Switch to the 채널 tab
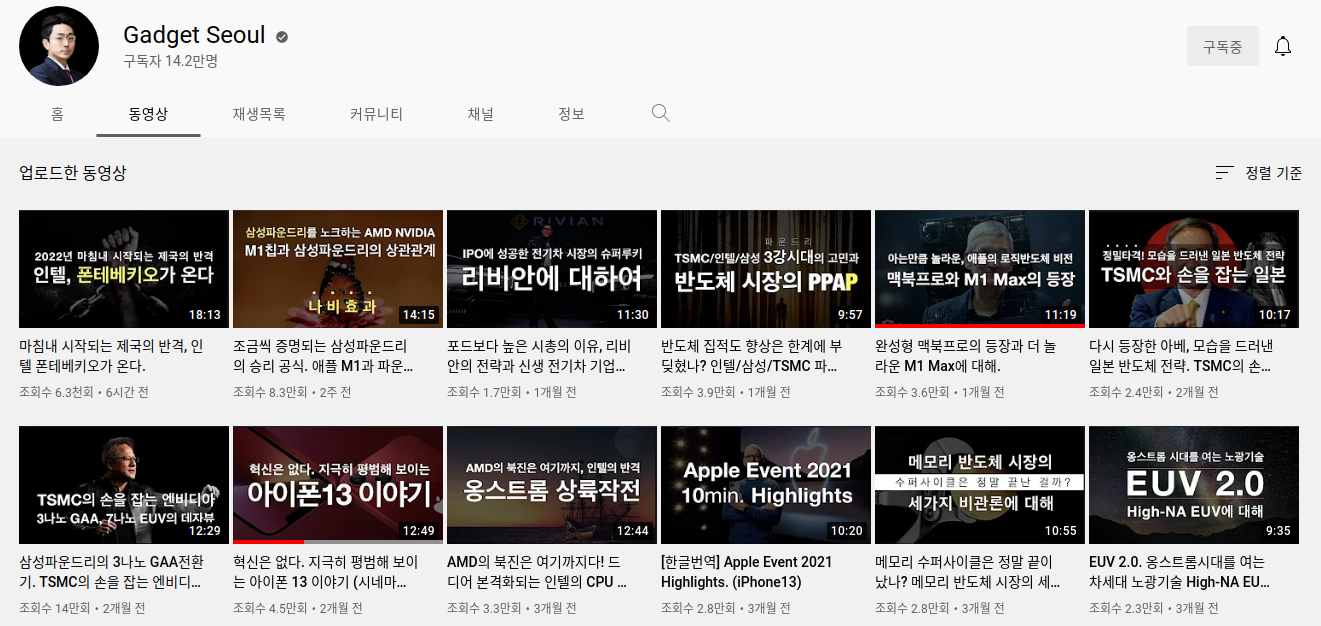This screenshot has height=626, width=1321. point(480,114)
